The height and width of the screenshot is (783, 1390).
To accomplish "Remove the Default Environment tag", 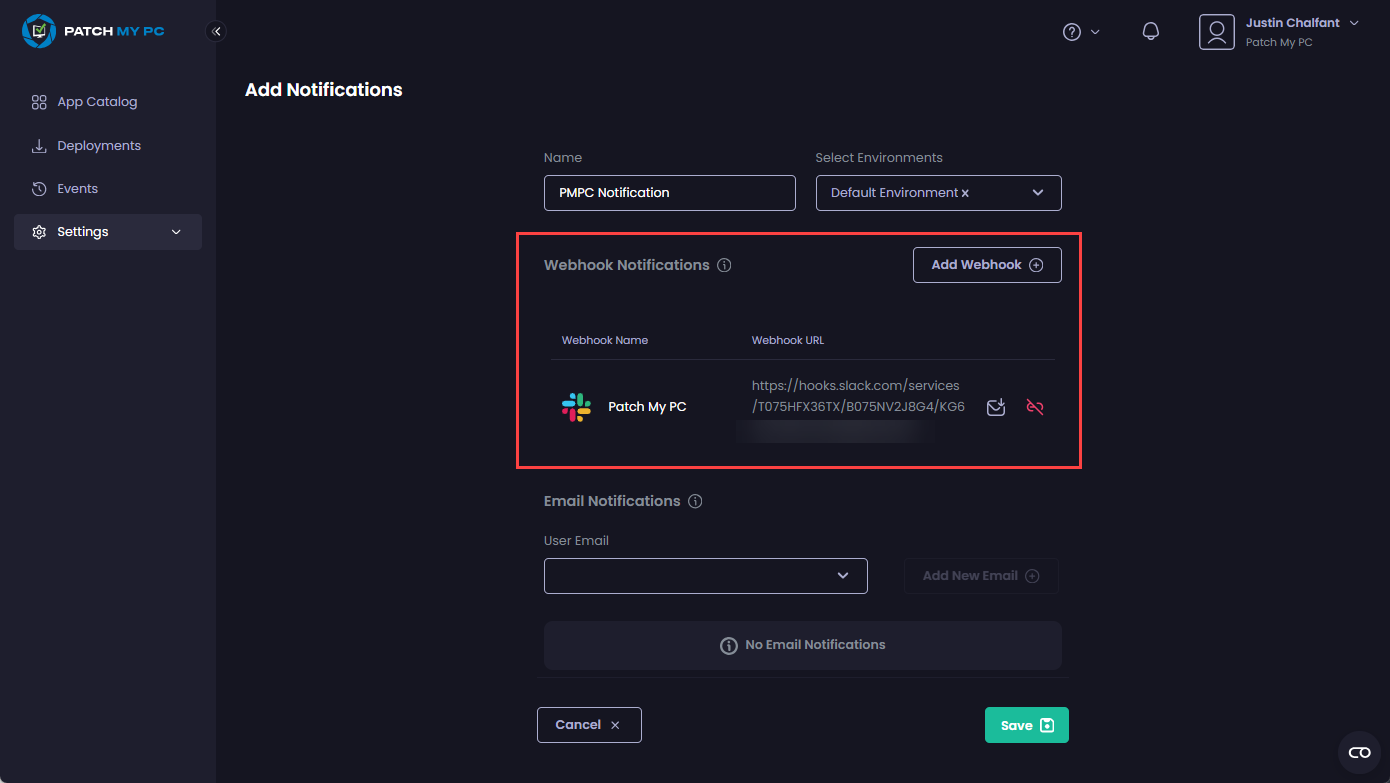I will click(965, 194).
